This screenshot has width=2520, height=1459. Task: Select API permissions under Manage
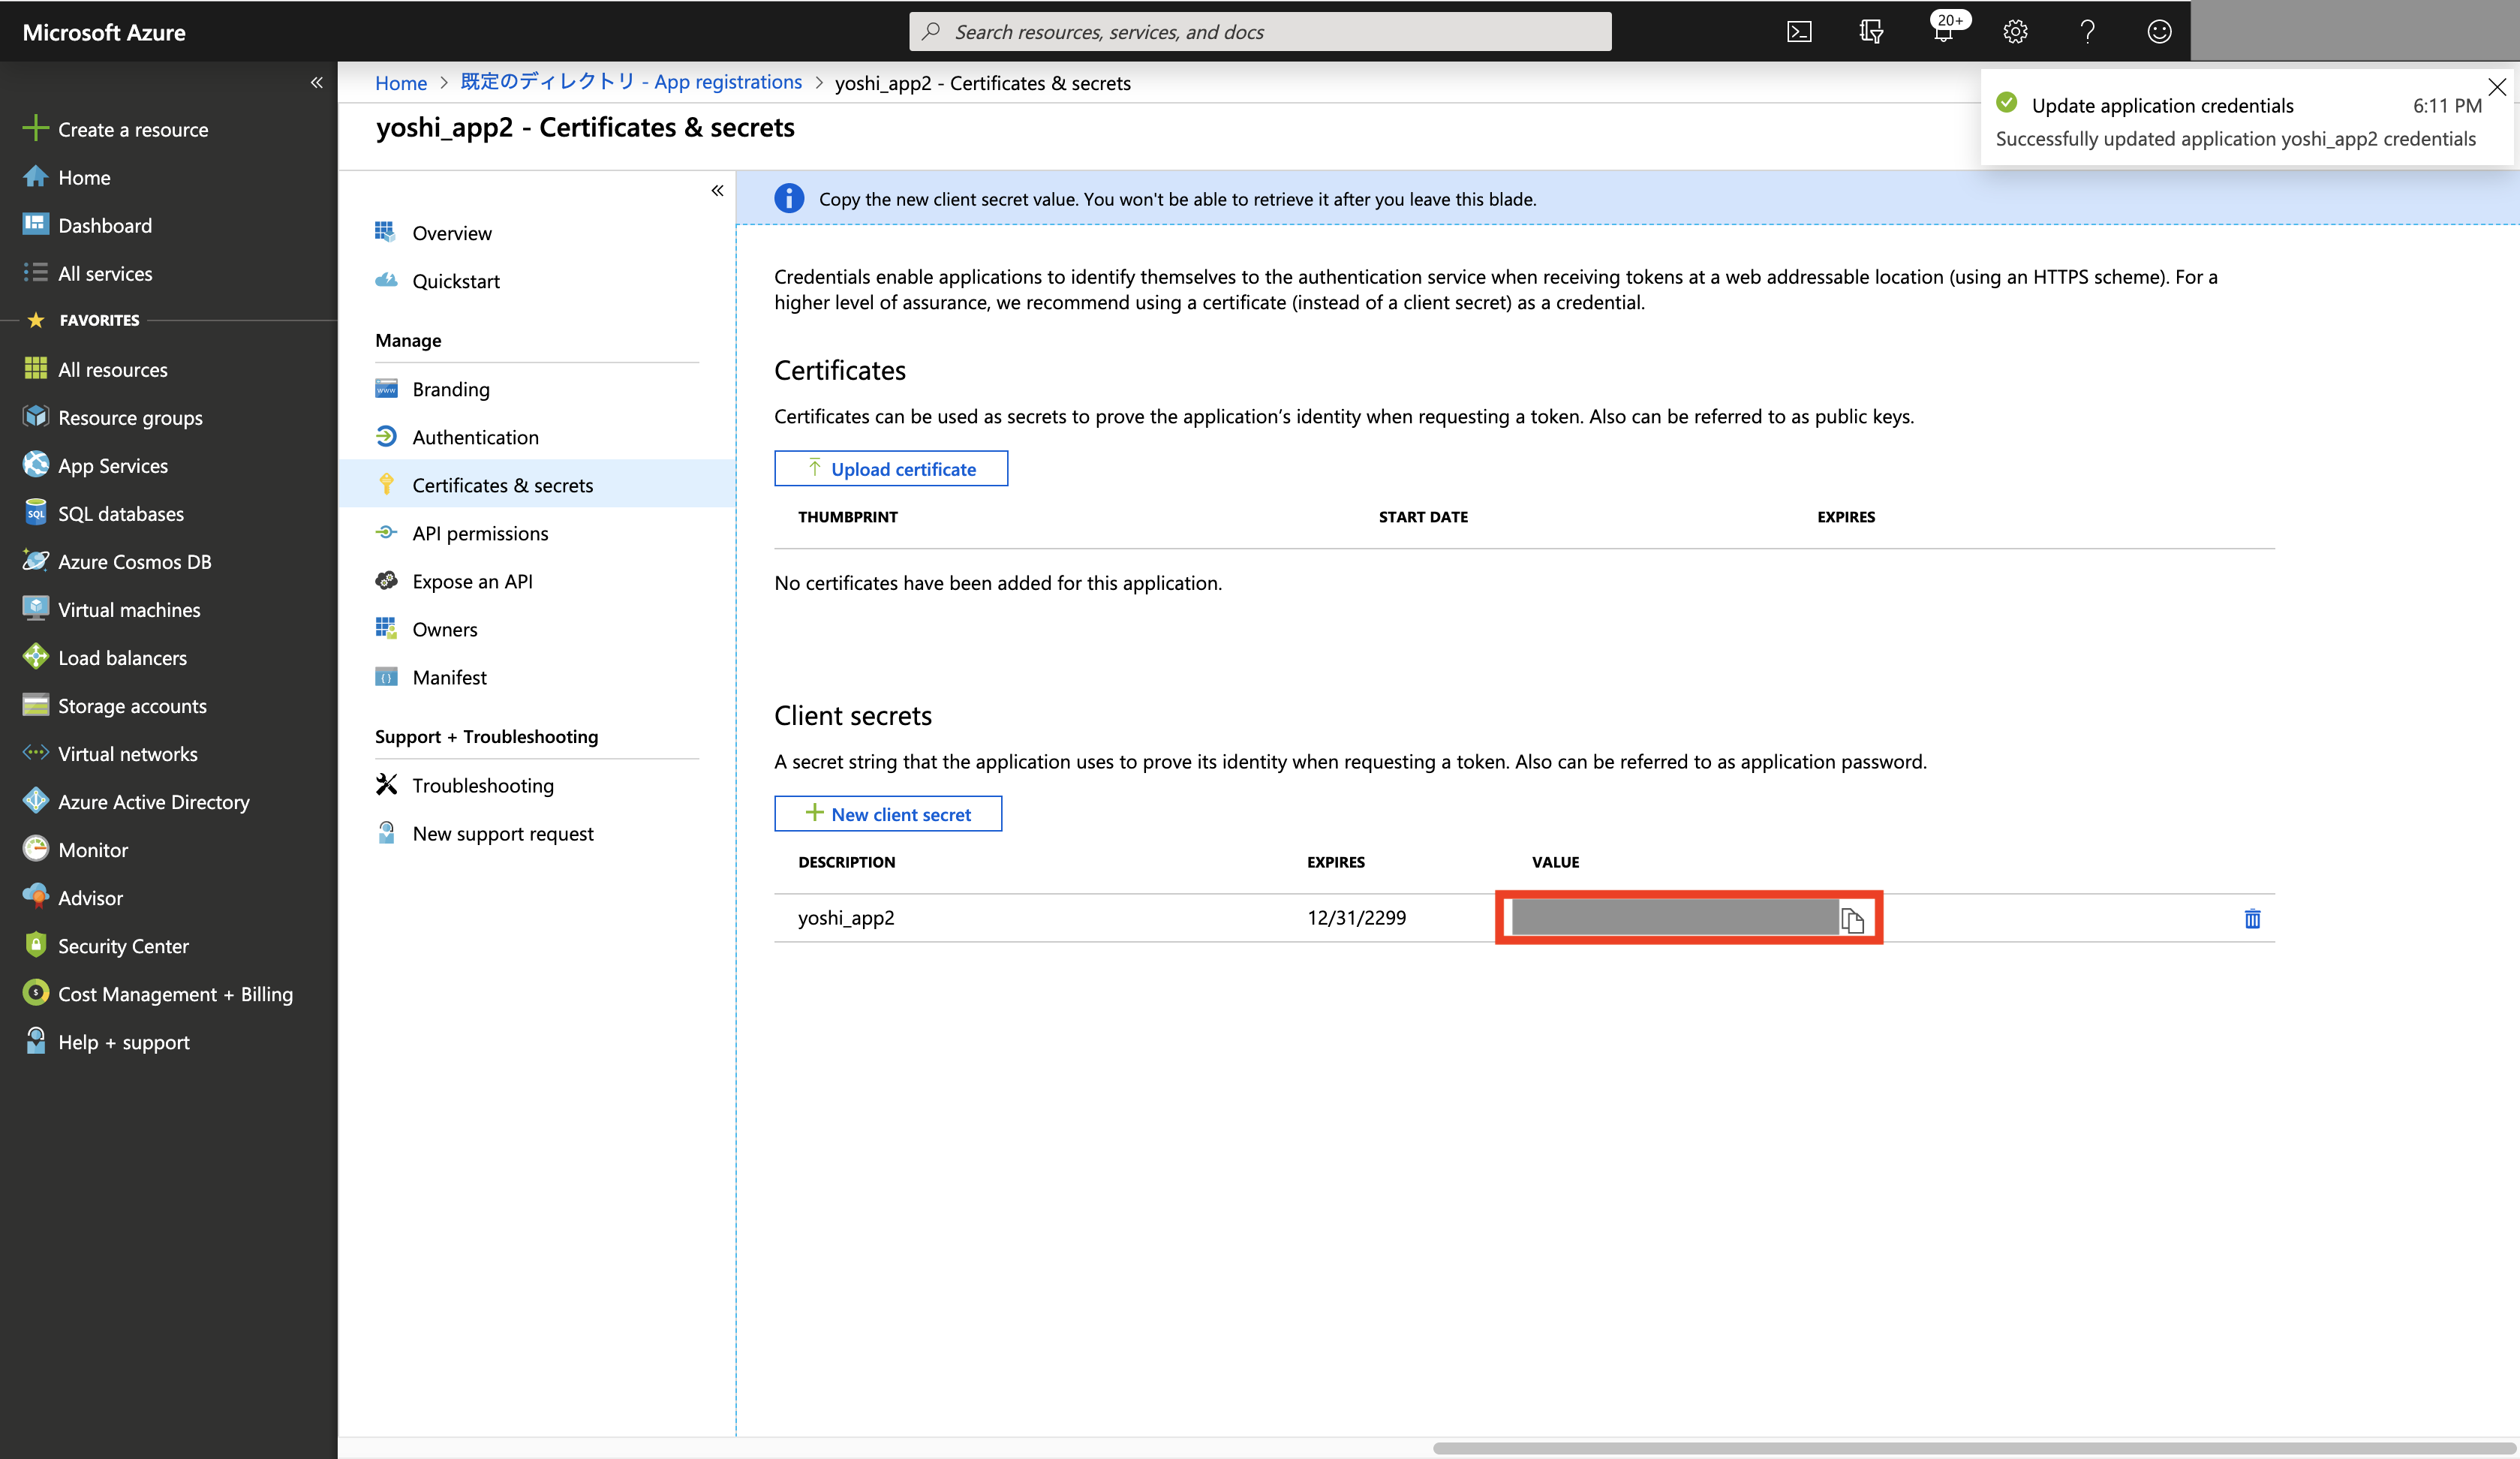pos(462,533)
